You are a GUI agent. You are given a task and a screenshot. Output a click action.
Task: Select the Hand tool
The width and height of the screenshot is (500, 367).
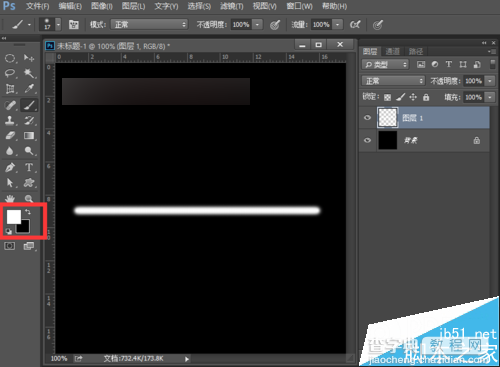[x=10, y=199]
